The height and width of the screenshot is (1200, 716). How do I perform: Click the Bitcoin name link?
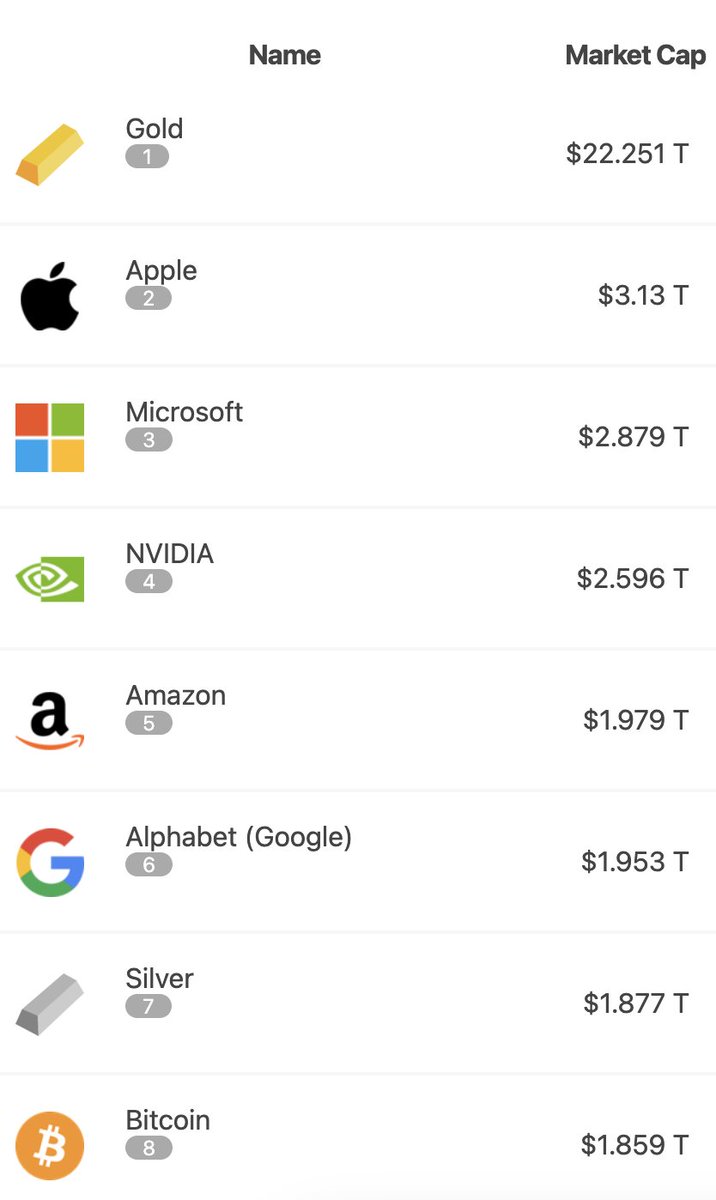tap(168, 1120)
